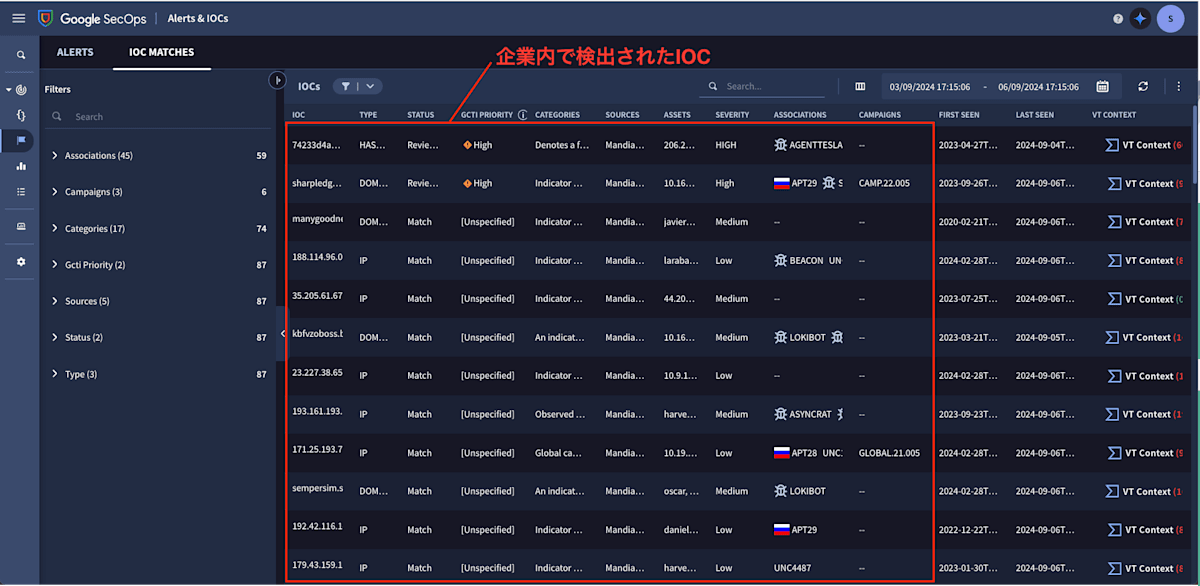The height and width of the screenshot is (586, 1200).
Task: Open the bar chart dashboards icon
Action: [x=21, y=166]
